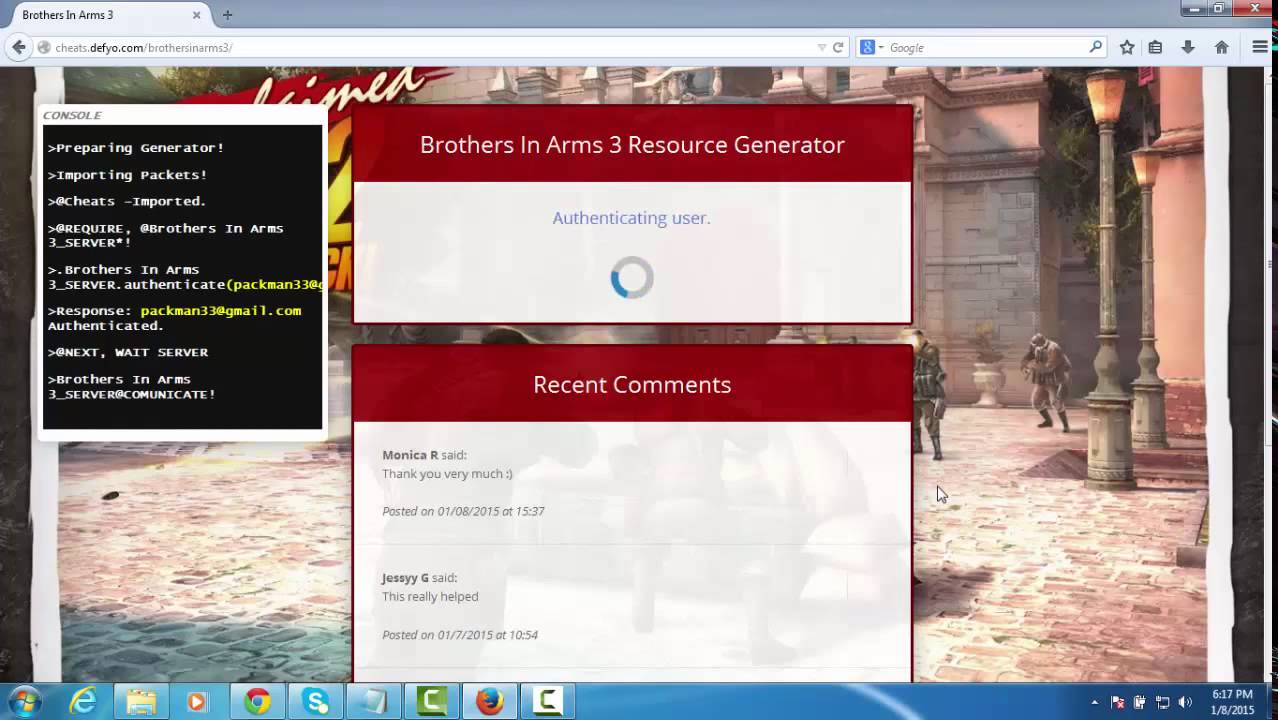Click the Authenticating user text
1278x720 pixels.
[631, 218]
